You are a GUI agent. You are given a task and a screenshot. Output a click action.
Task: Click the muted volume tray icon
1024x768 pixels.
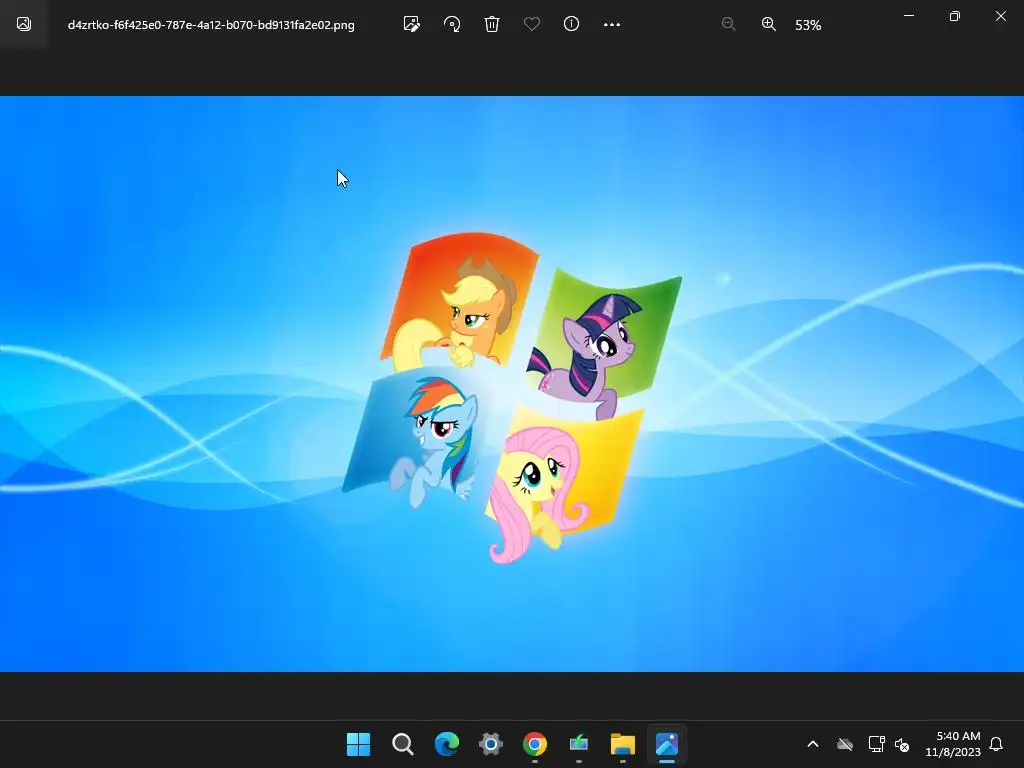click(x=902, y=744)
